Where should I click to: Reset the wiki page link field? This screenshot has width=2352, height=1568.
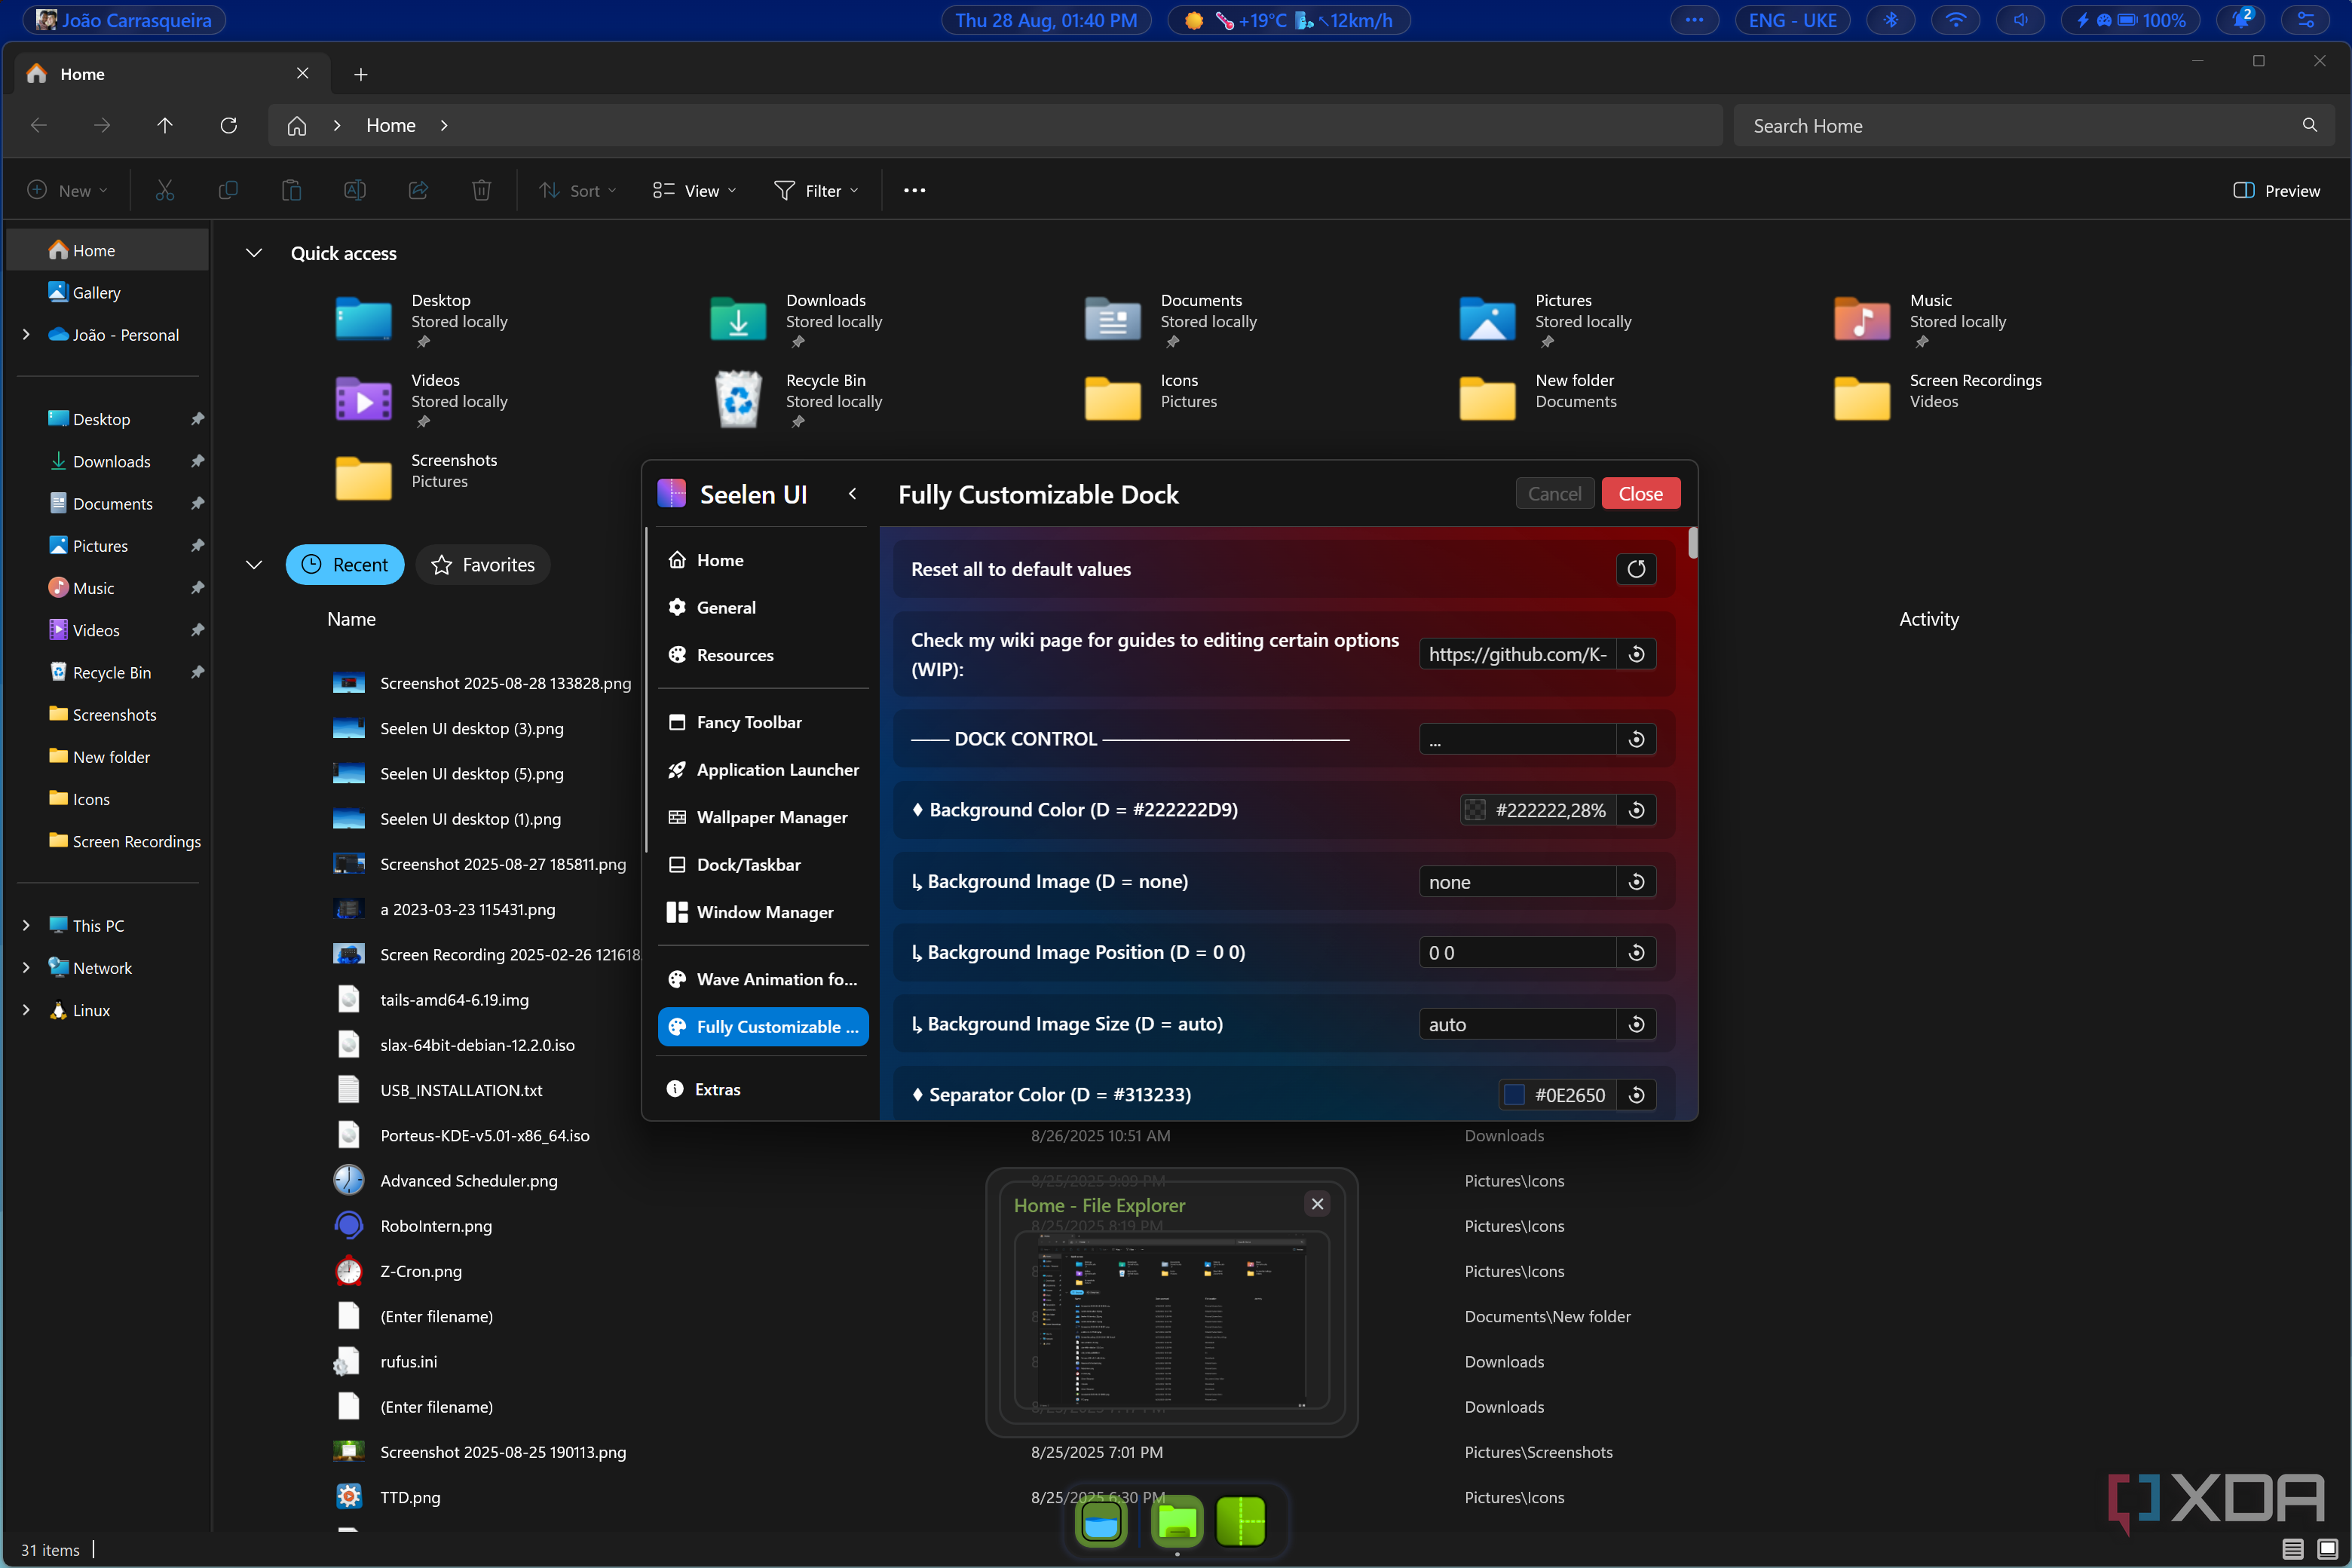click(1636, 654)
